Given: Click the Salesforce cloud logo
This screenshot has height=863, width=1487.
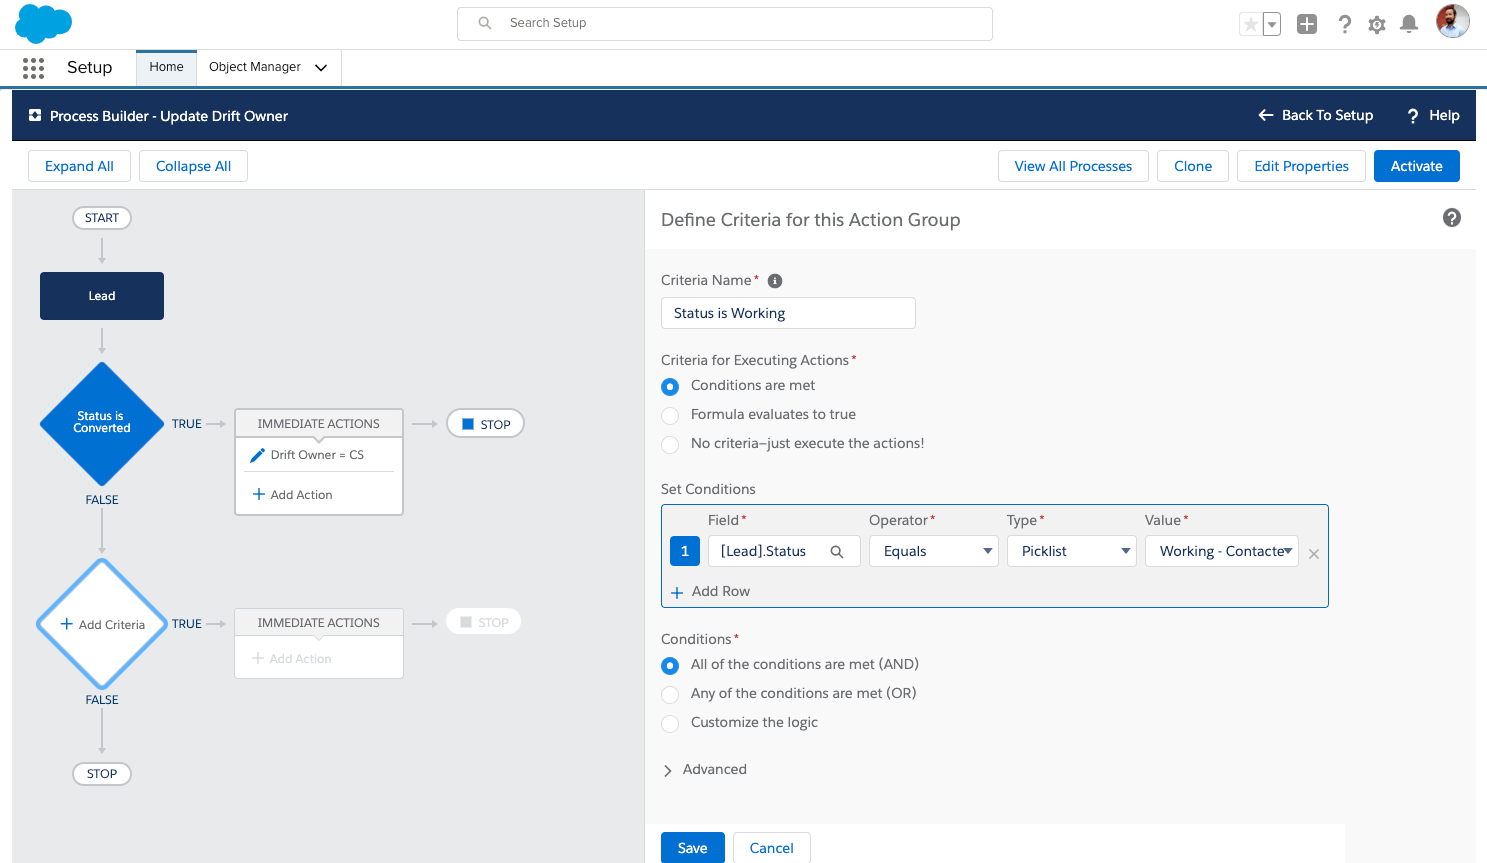Looking at the screenshot, I should 44,23.
